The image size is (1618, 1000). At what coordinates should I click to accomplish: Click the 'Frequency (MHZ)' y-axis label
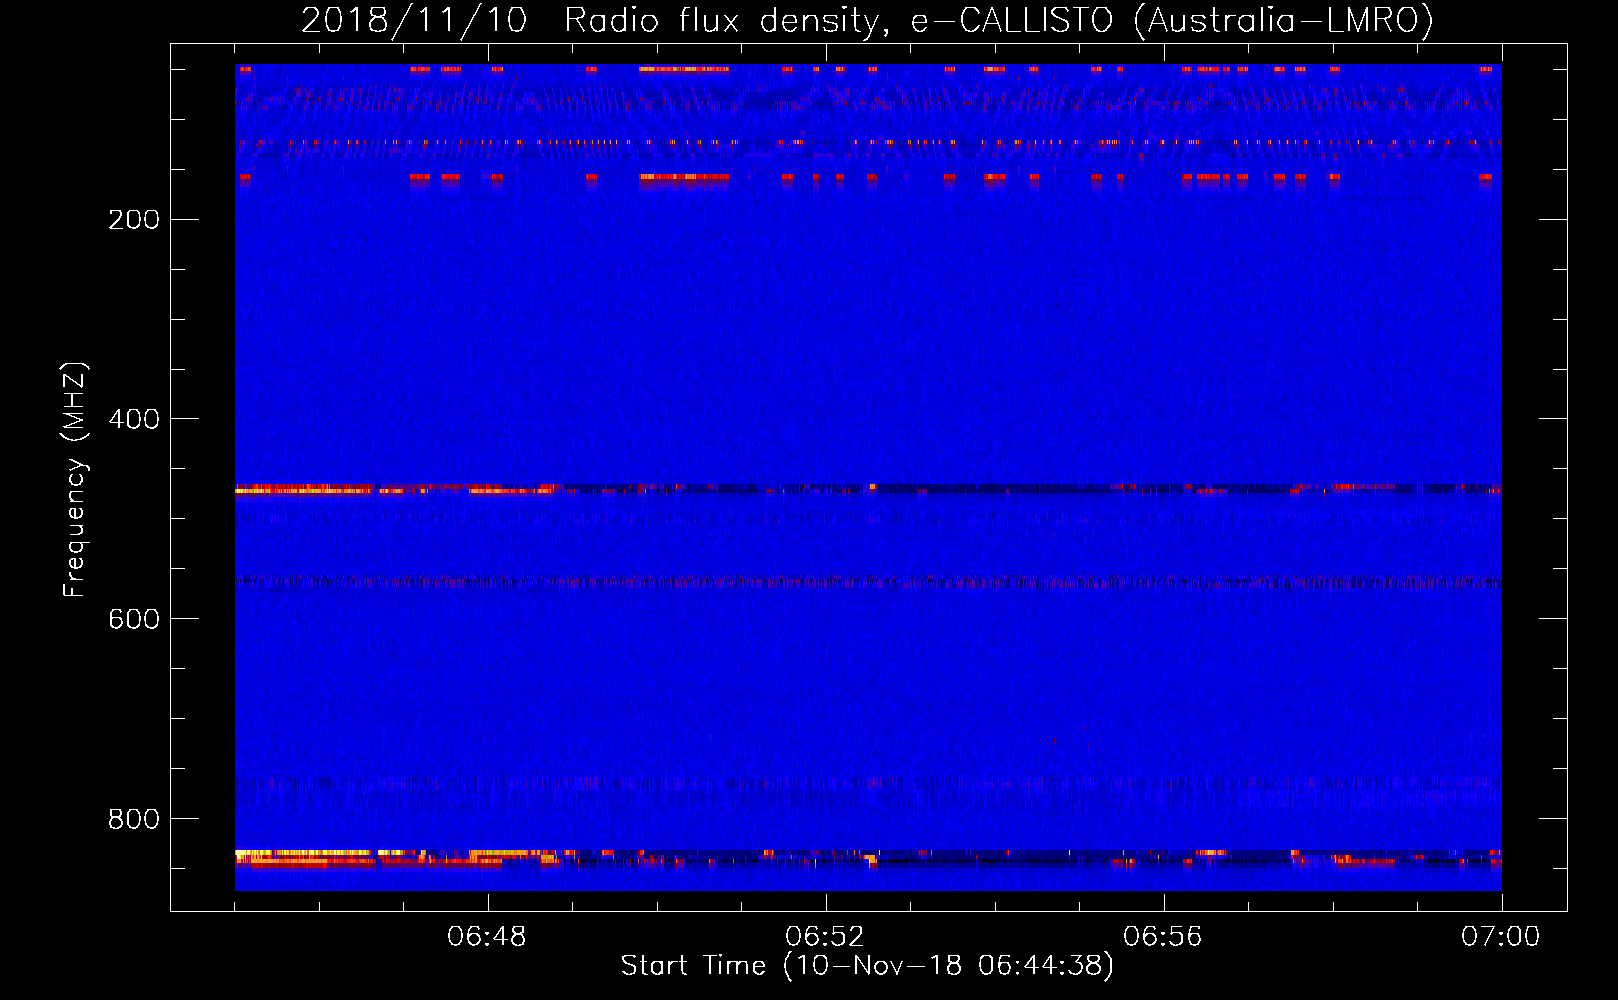point(75,479)
